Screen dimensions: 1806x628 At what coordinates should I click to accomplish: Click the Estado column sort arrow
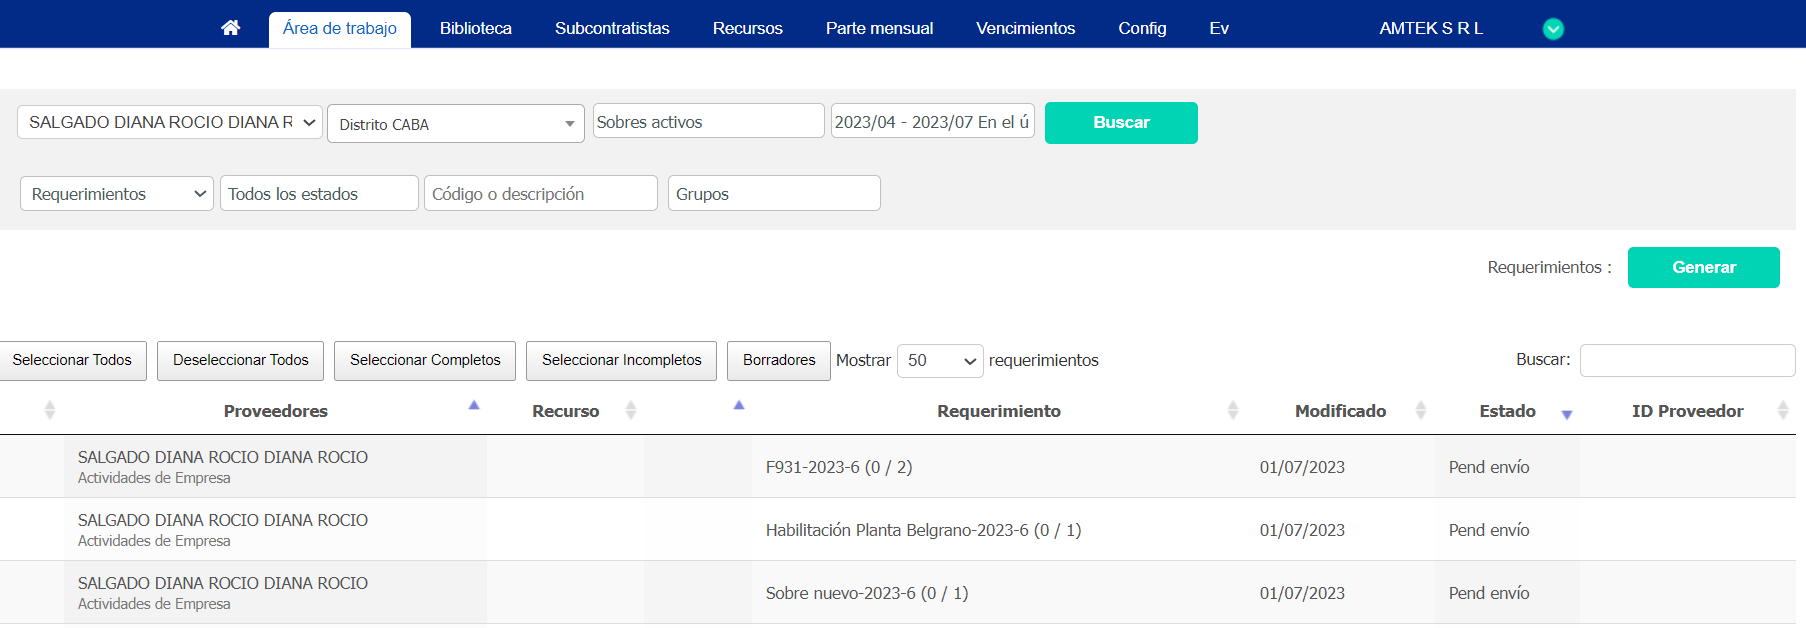pyautogui.click(x=1567, y=414)
